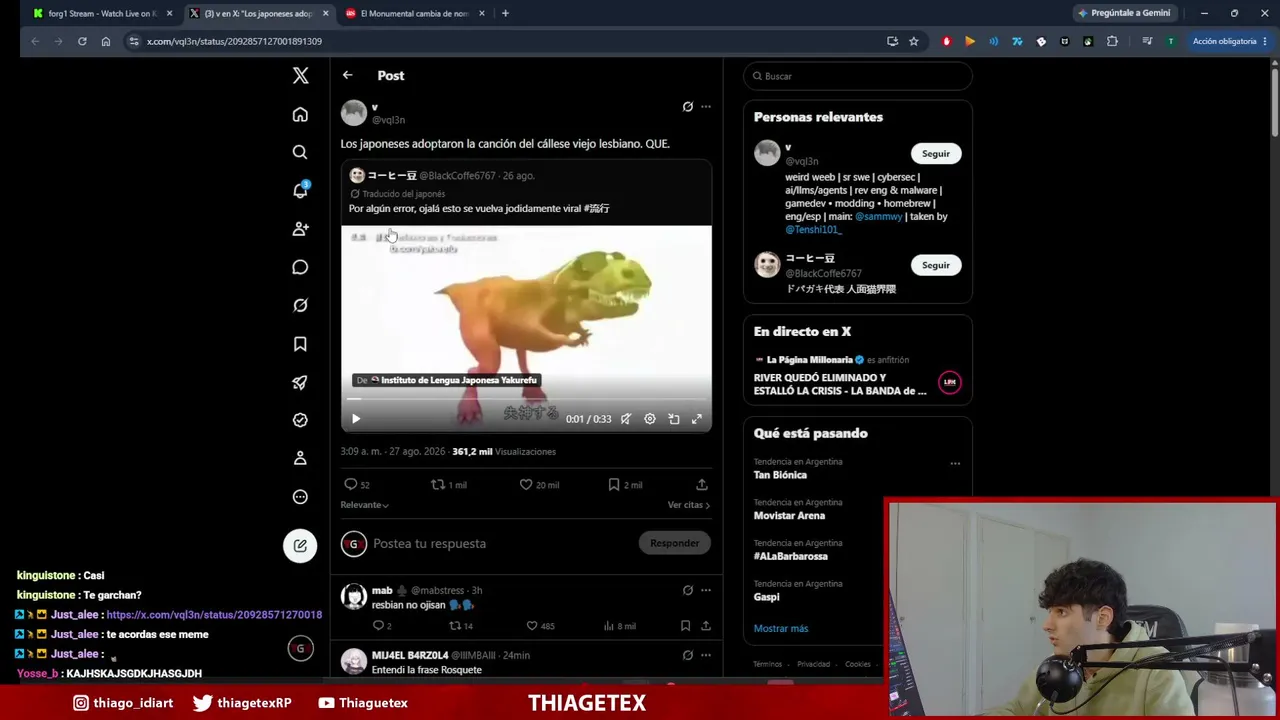The width and height of the screenshot is (1280, 720).
Task: Click the compose new post button
Action: click(x=300, y=545)
